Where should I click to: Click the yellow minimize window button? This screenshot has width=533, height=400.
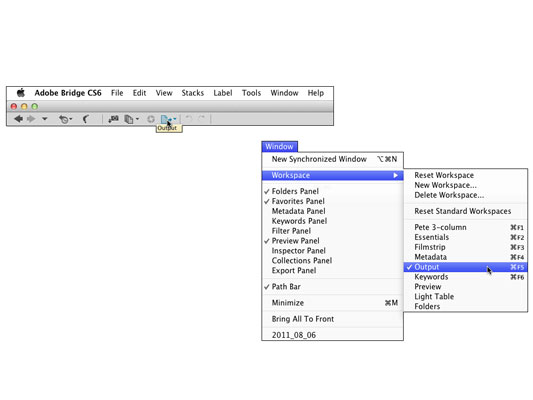24,106
